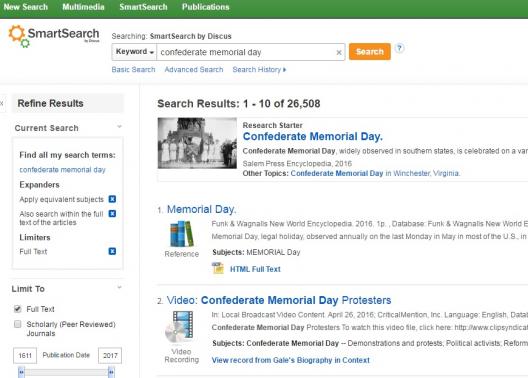Click the orange Search button

click(x=370, y=51)
